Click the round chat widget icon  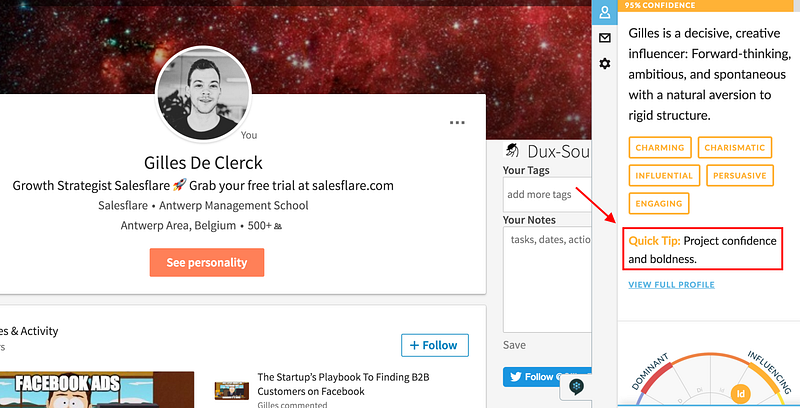[x=577, y=387]
